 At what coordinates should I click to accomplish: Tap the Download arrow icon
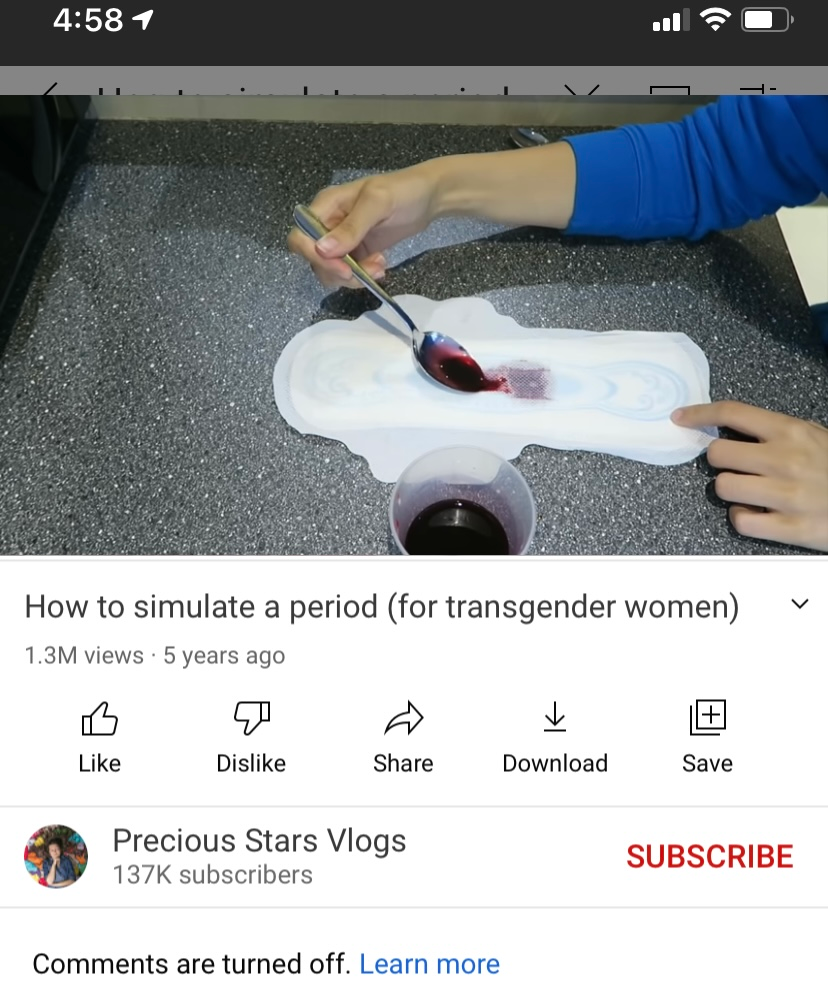point(555,716)
